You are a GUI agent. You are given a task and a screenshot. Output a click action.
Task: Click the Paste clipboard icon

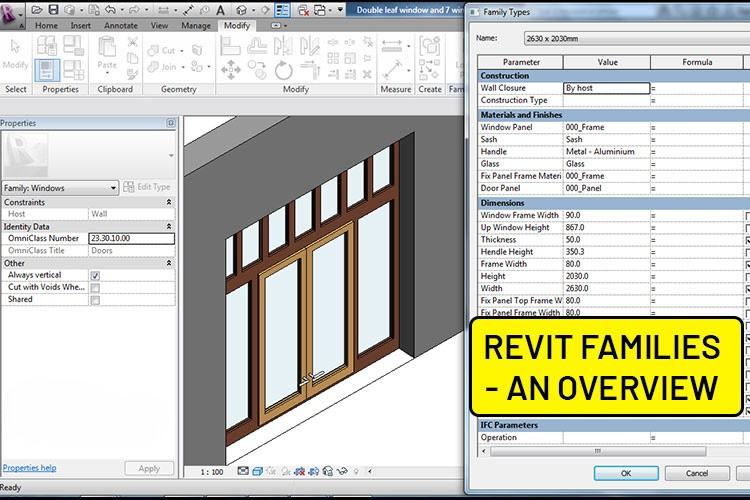pos(107,48)
